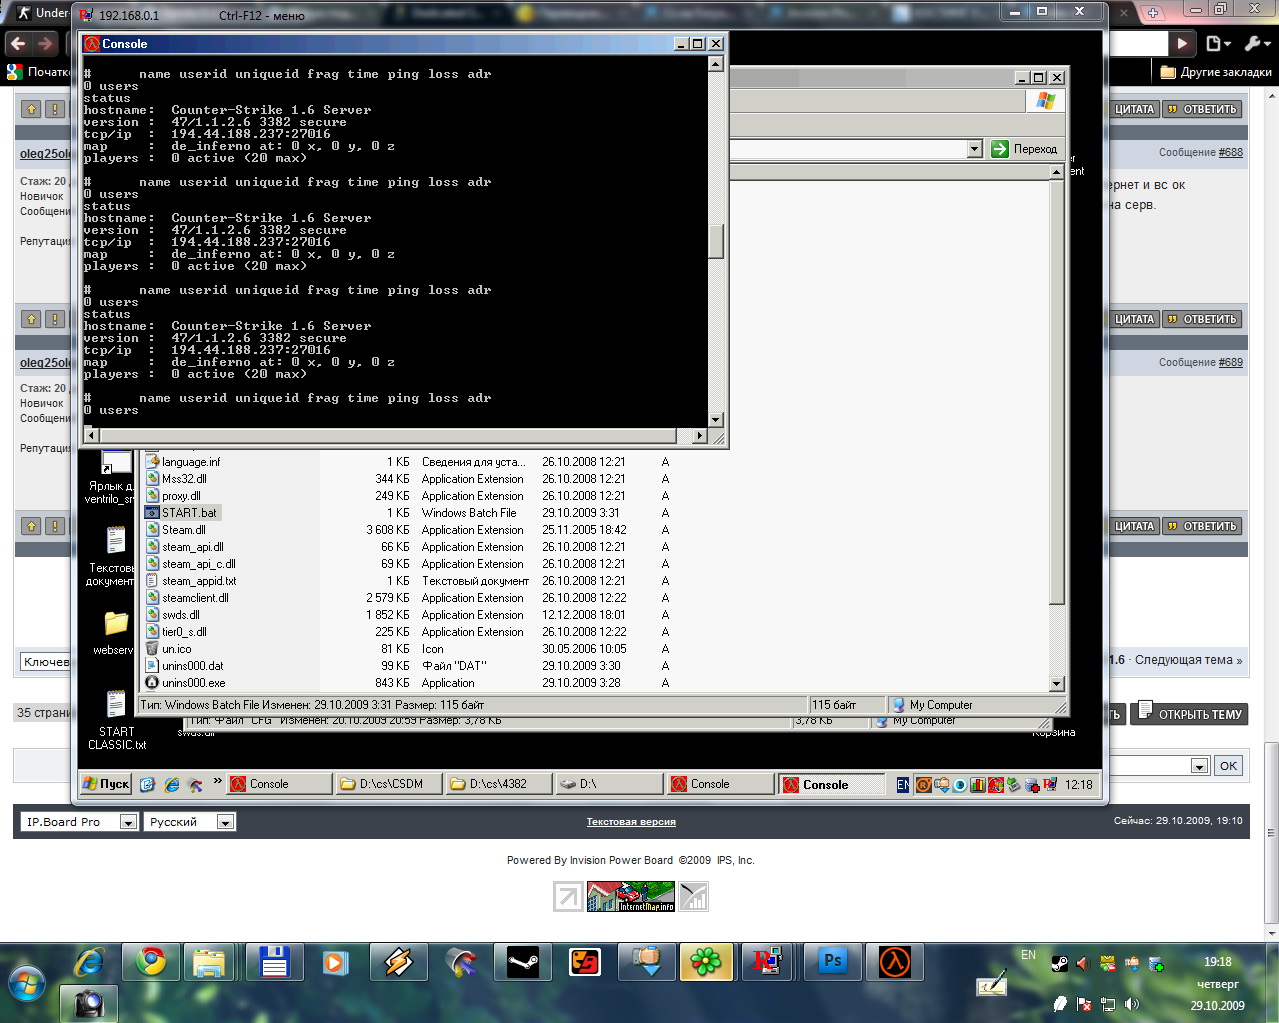
Task: Click the Internet Map info banner image
Action: point(631,896)
